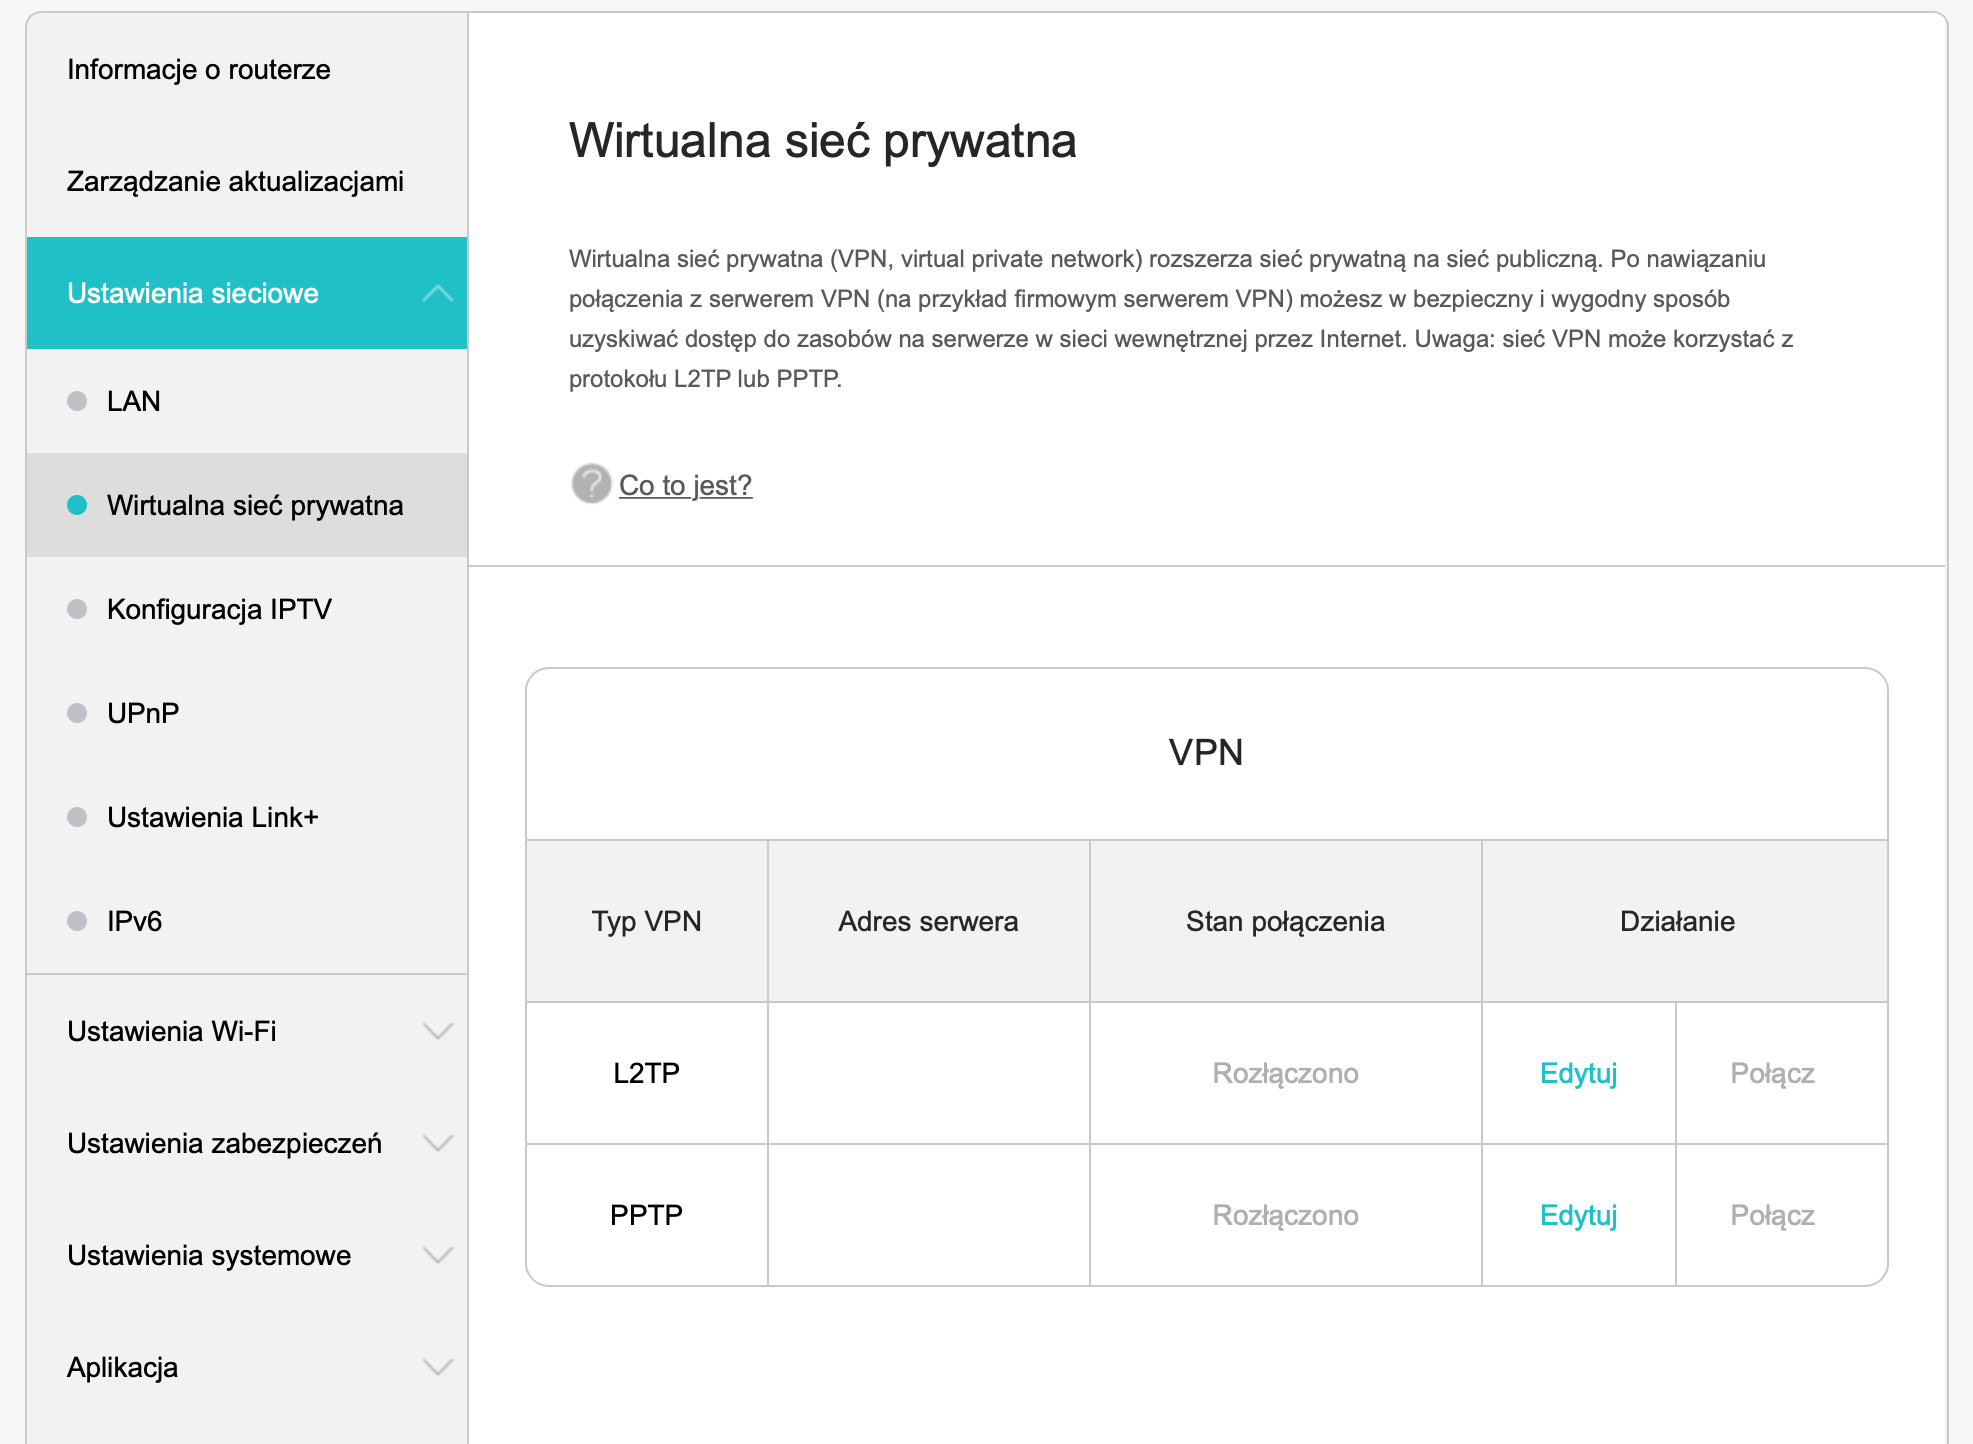Edit the L2TP VPN entry via Edytuj
1973x1444 pixels.
(x=1578, y=1072)
